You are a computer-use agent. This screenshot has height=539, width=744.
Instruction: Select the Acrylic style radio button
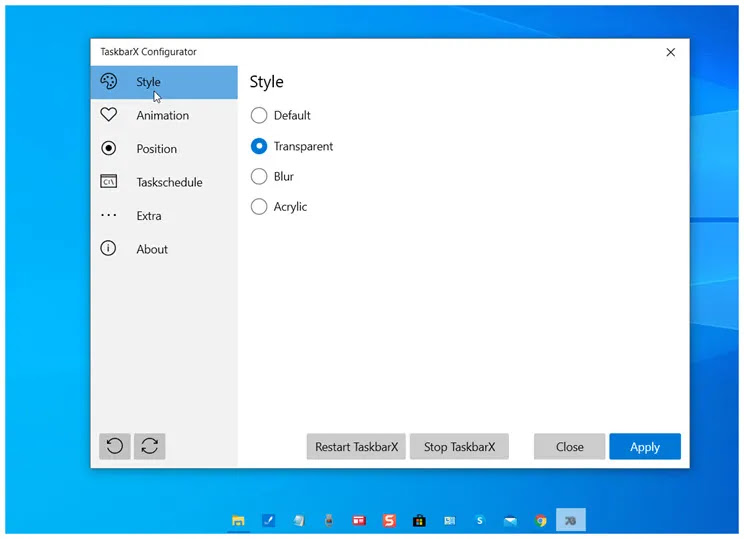(x=259, y=206)
